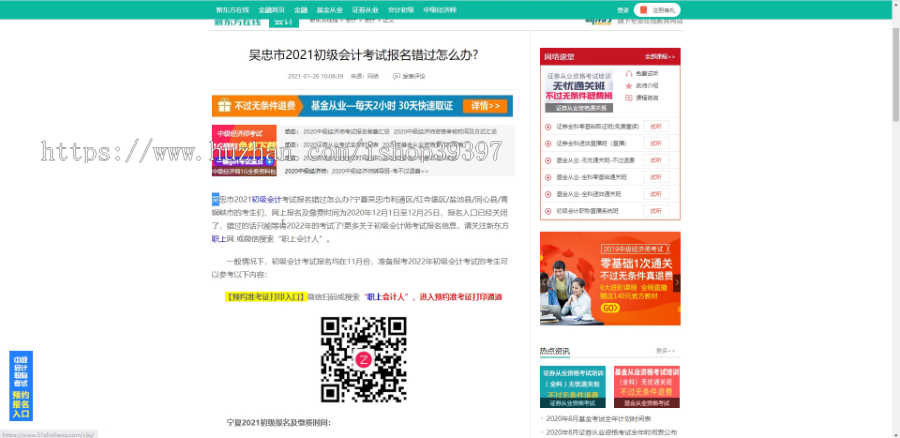Image resolution: width=900 pixels, height=438 pixels.
Task: Click the floating 中级会计职称考试 预约报名入口 banner
Action: pyautogui.click(x=21, y=386)
